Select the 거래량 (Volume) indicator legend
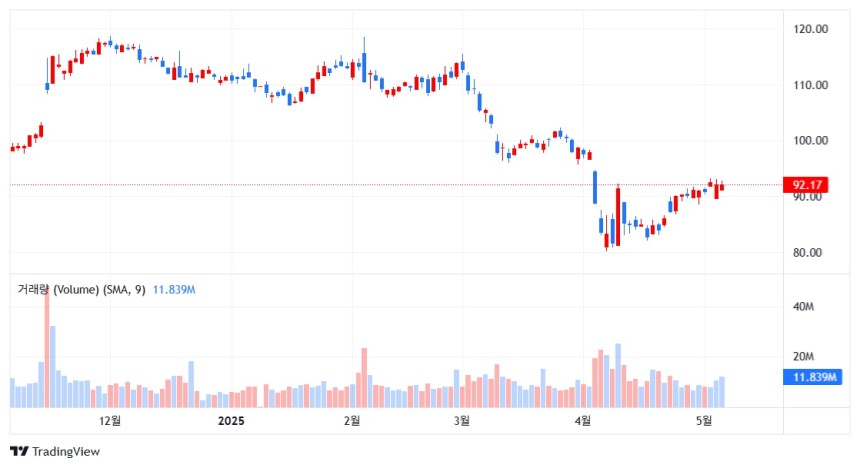This screenshot has height=468, width=860. [81, 290]
